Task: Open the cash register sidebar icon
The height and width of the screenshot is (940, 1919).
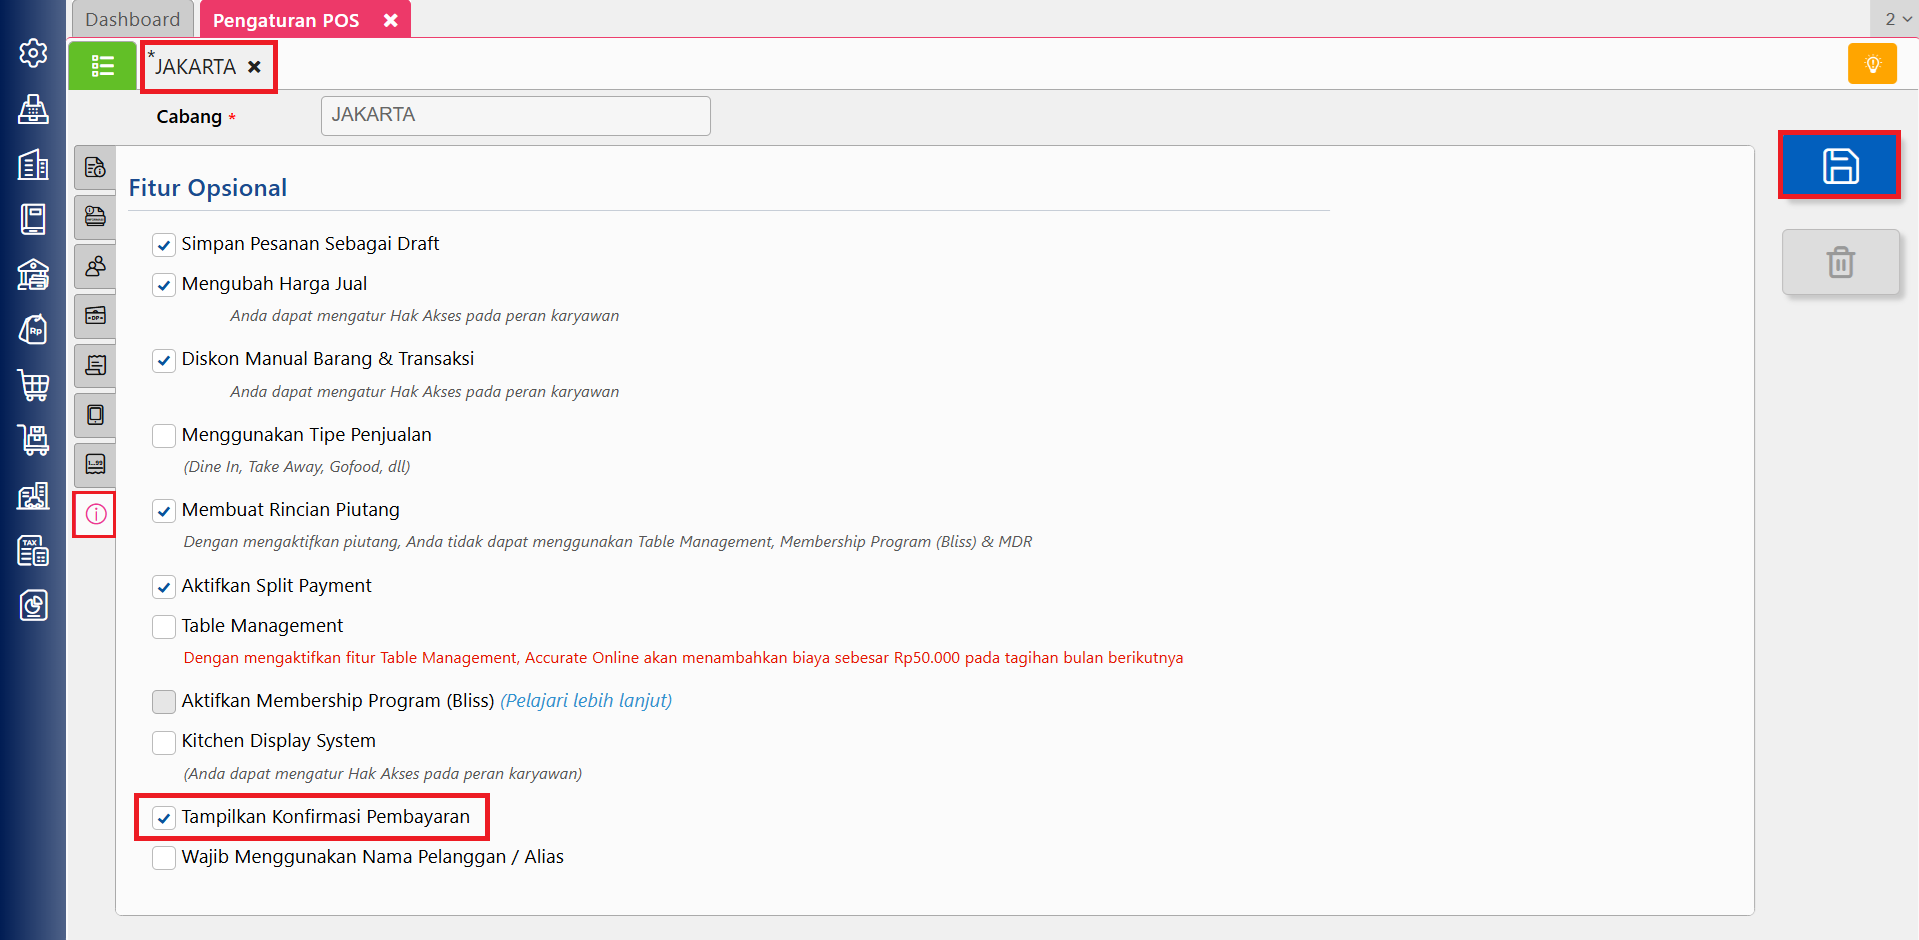Action: (x=33, y=109)
